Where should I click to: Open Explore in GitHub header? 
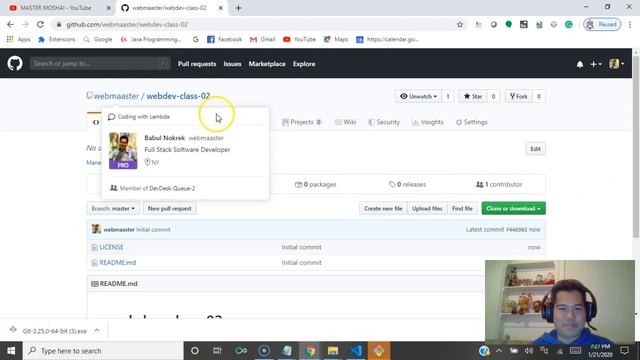(304, 64)
